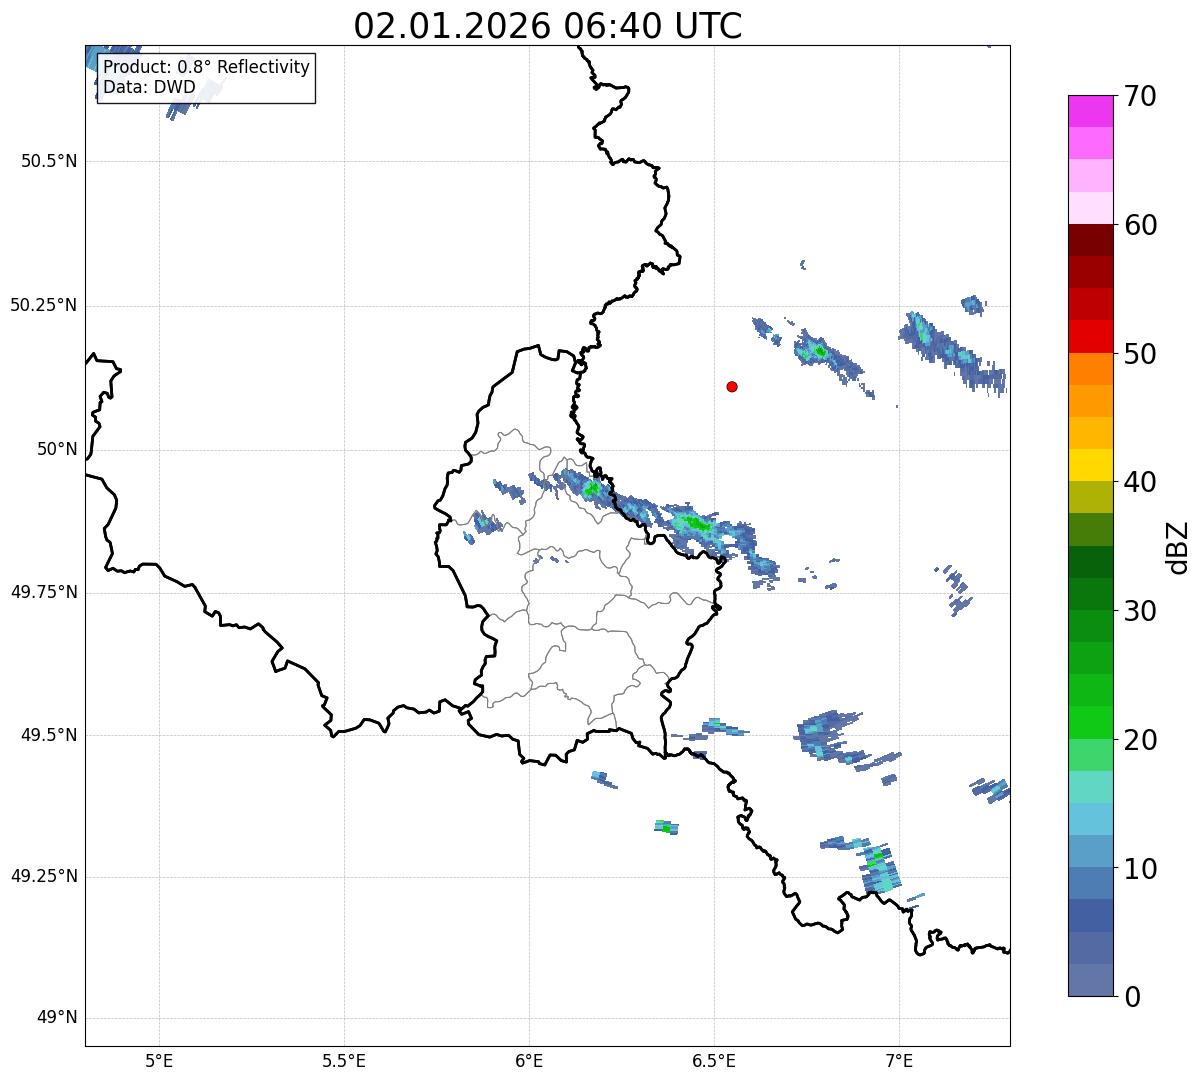Screen dimensions: 1202x1081
Task: Pick the bright orange band just below 50
Action: (1091, 369)
